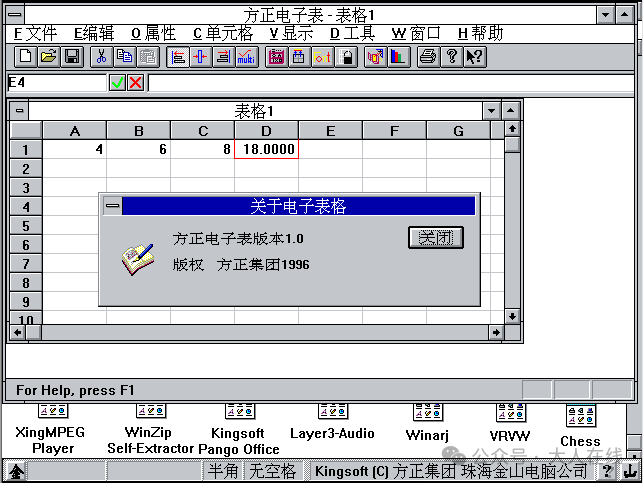
Task: Open the system menu of 关于电子表格 dialog
Action: click(112, 206)
